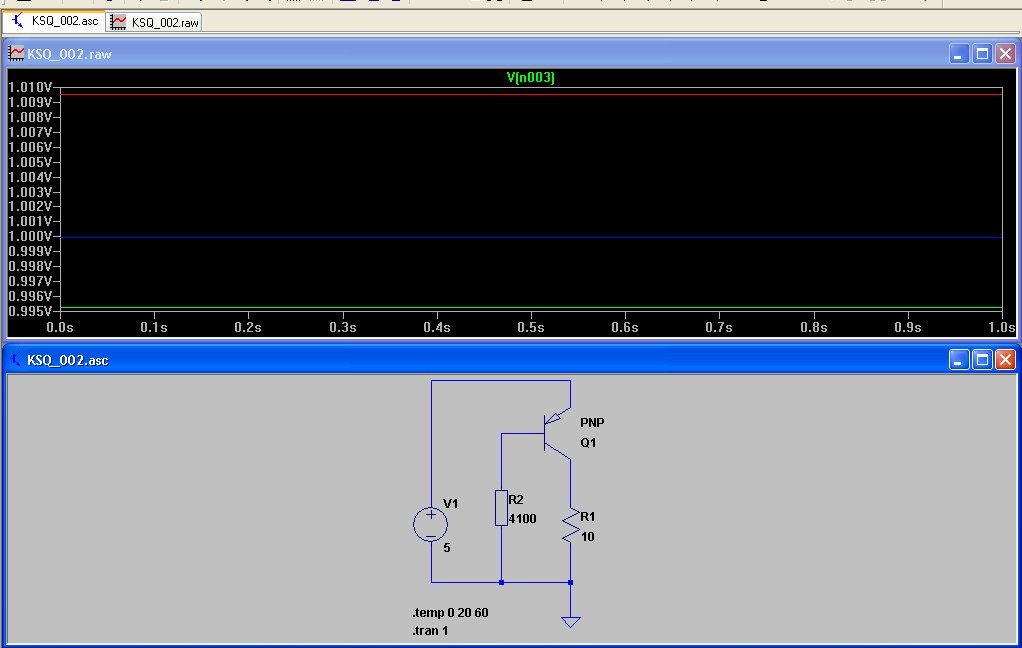This screenshot has width=1022, height=648.
Task: Click the Q1 reference label
Action: [588, 443]
